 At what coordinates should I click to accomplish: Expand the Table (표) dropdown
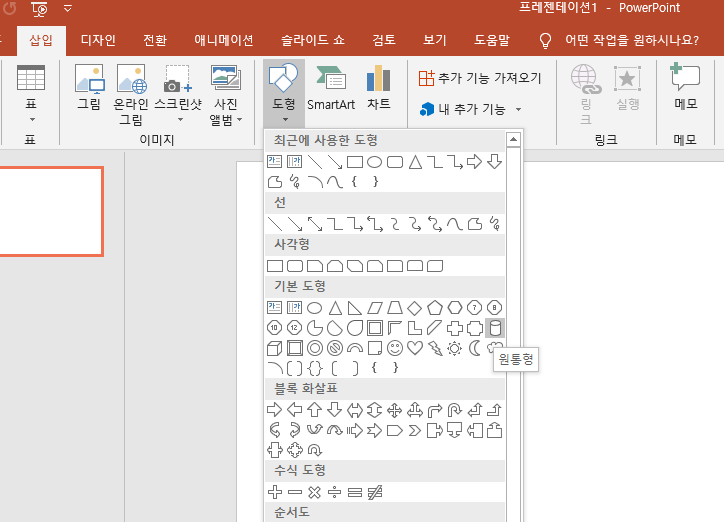point(31,94)
